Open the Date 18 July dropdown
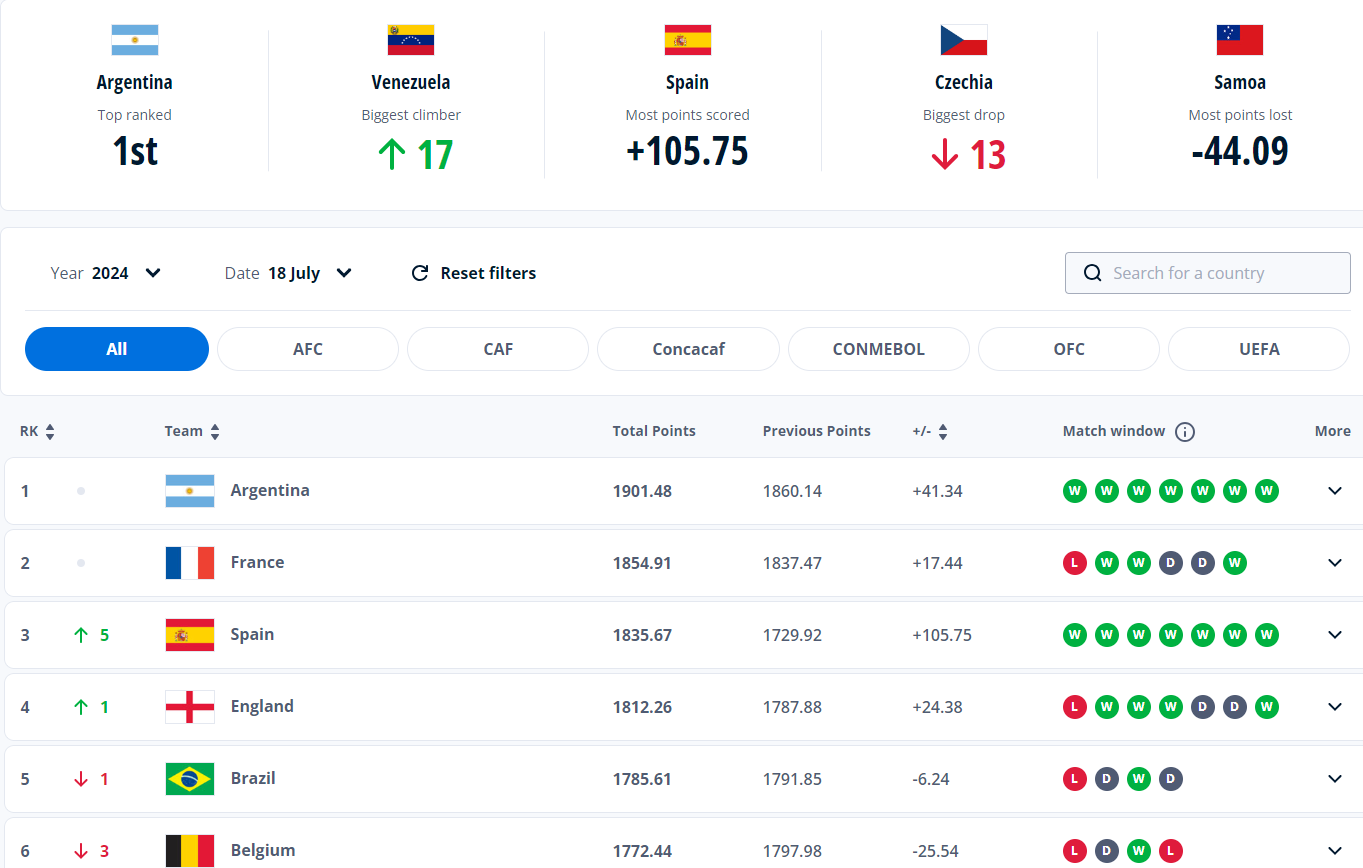The image size is (1363, 868). pos(289,273)
